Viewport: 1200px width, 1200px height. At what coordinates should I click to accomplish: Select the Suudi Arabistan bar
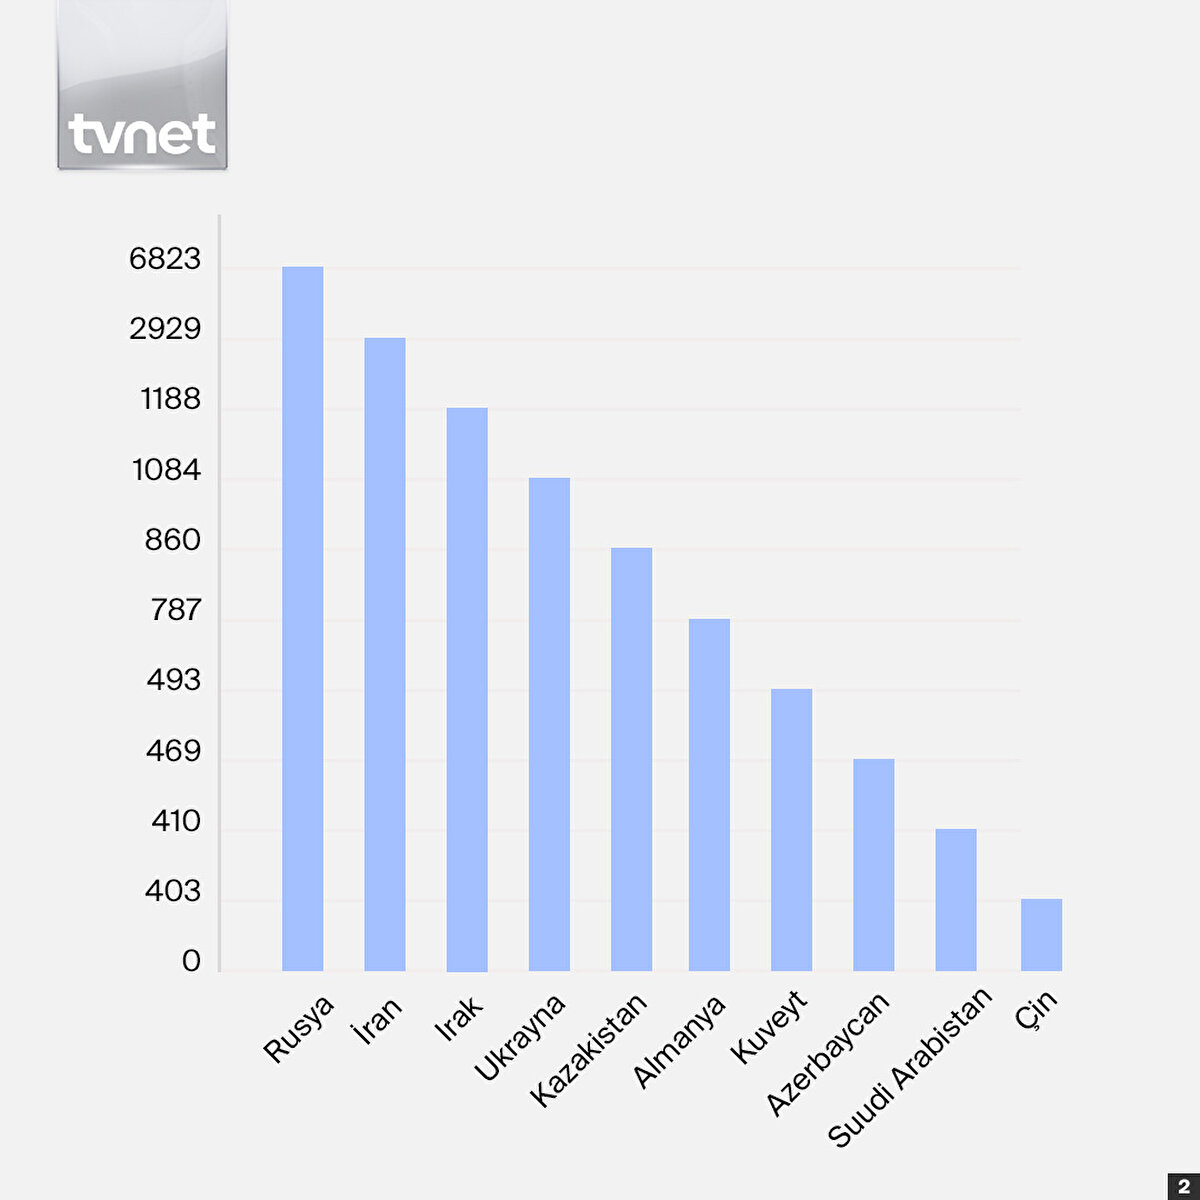pos(955,900)
